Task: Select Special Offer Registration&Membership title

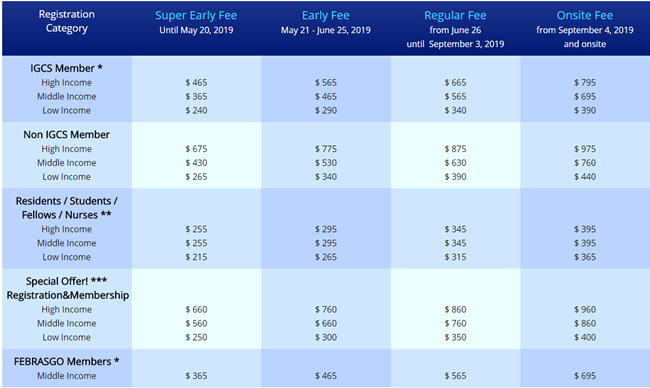Action: point(68,288)
